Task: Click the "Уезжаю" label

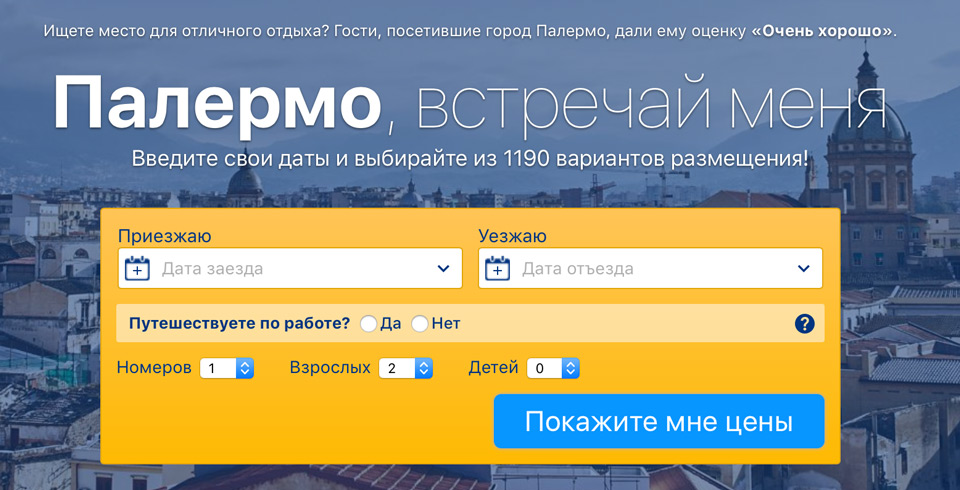Action: (512, 236)
